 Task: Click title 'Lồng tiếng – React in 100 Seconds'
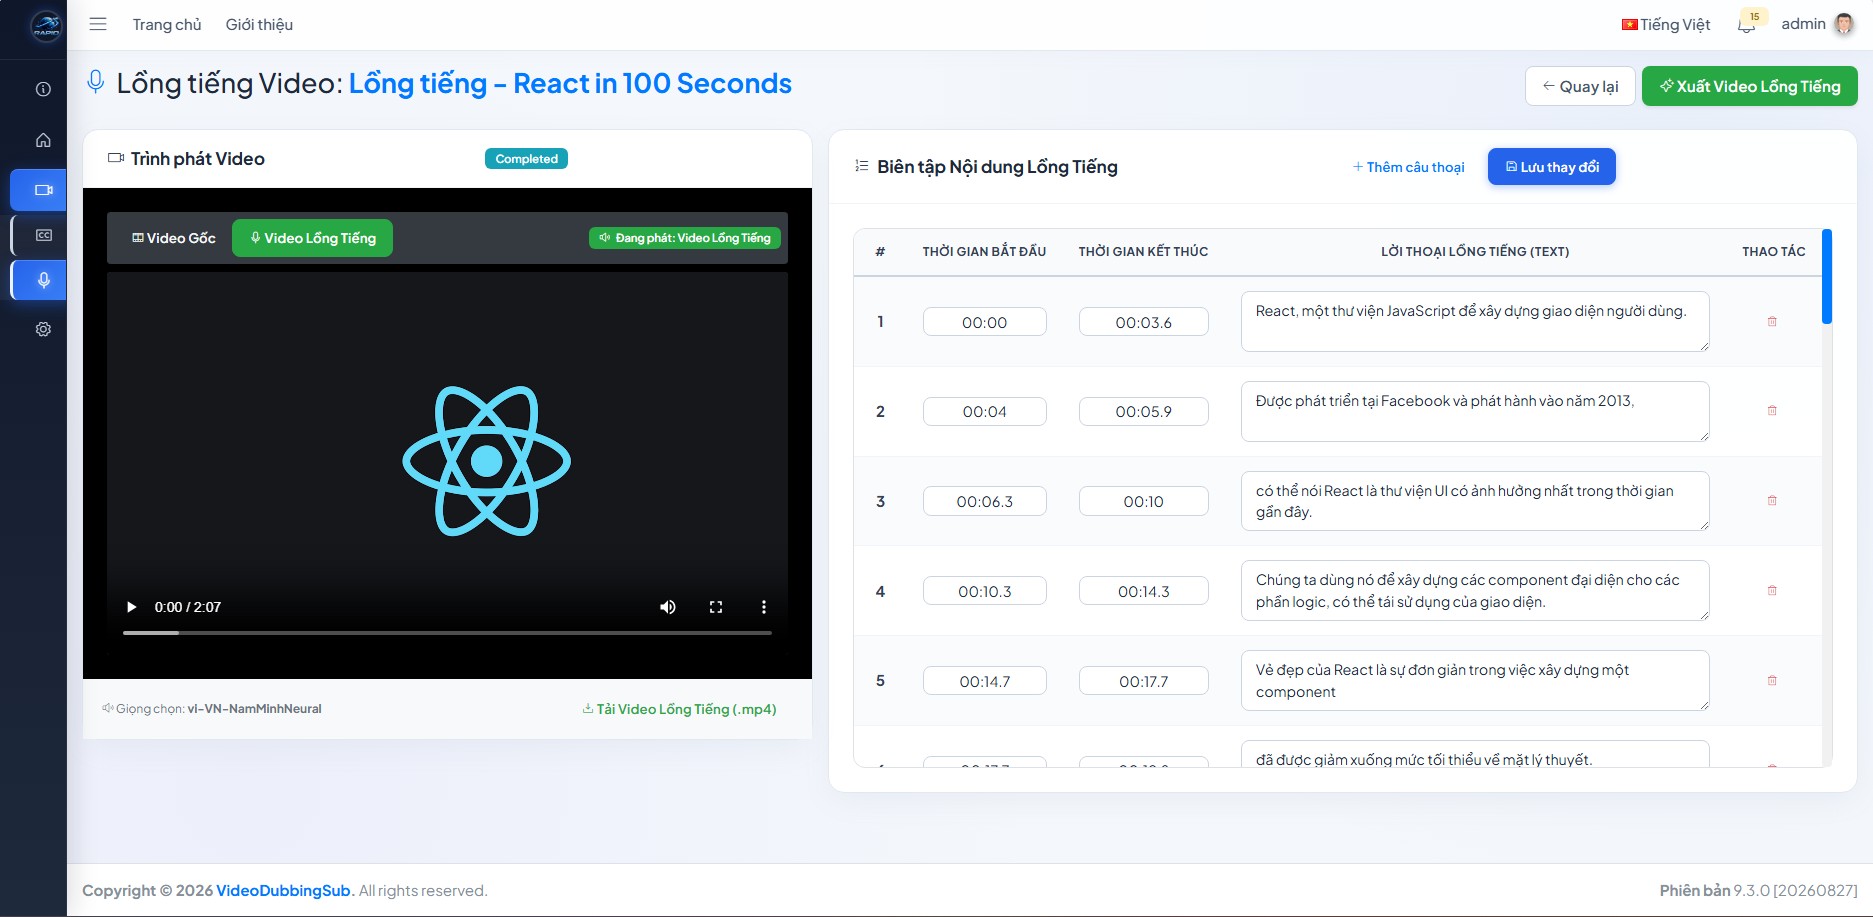570,83
